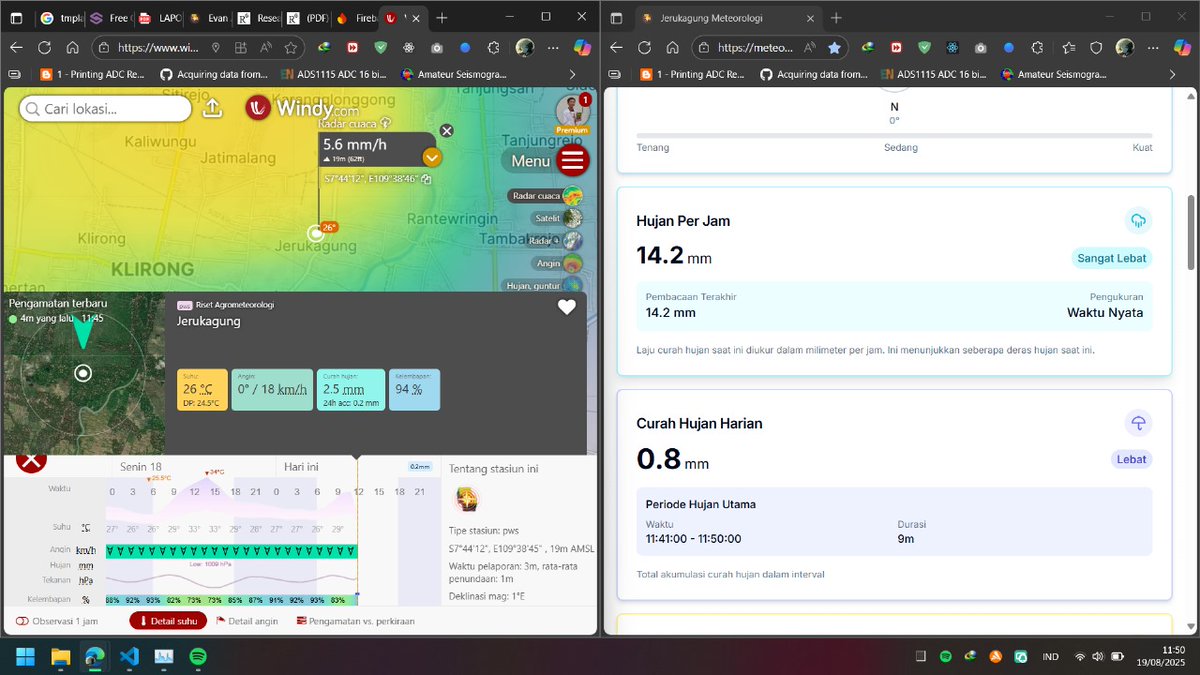Viewport: 1200px width, 675px height.
Task: Open Windows Start menu
Action: pyautogui.click(x=25, y=657)
